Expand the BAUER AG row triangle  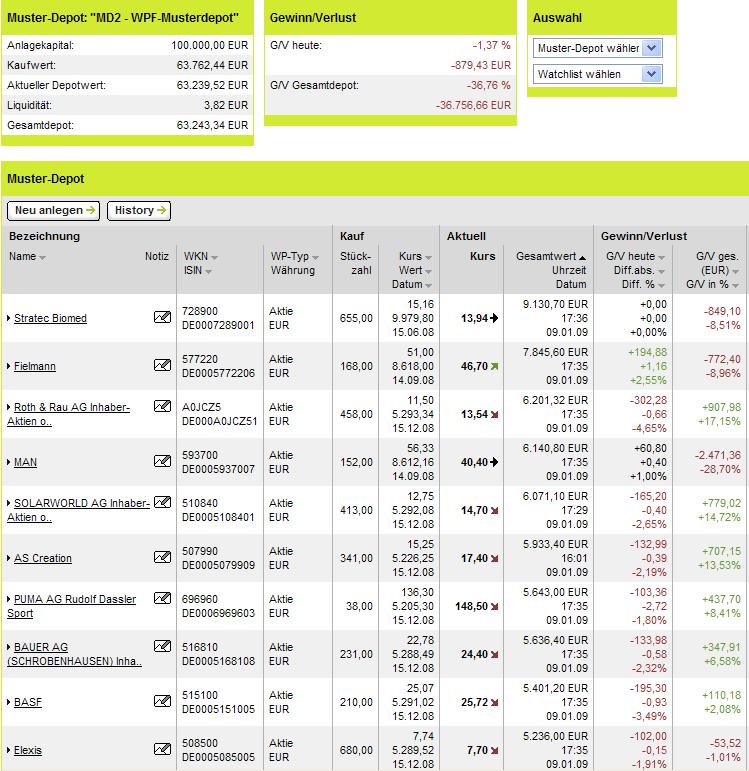click(x=9, y=647)
